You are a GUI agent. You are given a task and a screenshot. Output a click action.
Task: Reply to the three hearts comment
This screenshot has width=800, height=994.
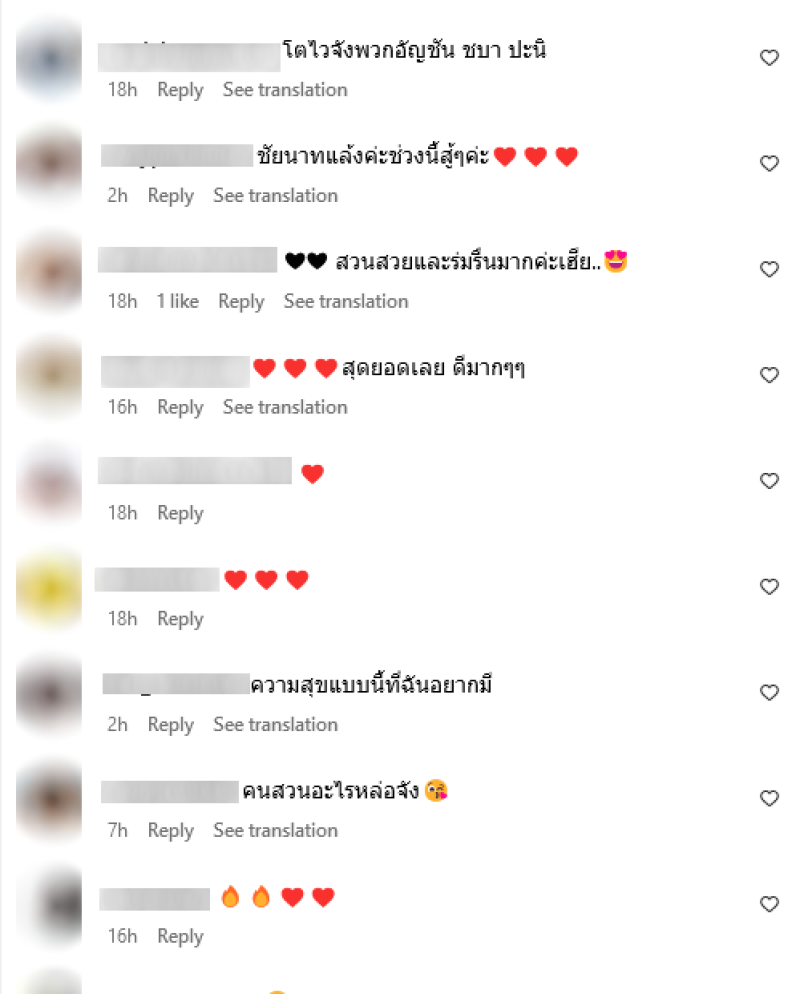pyautogui.click(x=180, y=619)
